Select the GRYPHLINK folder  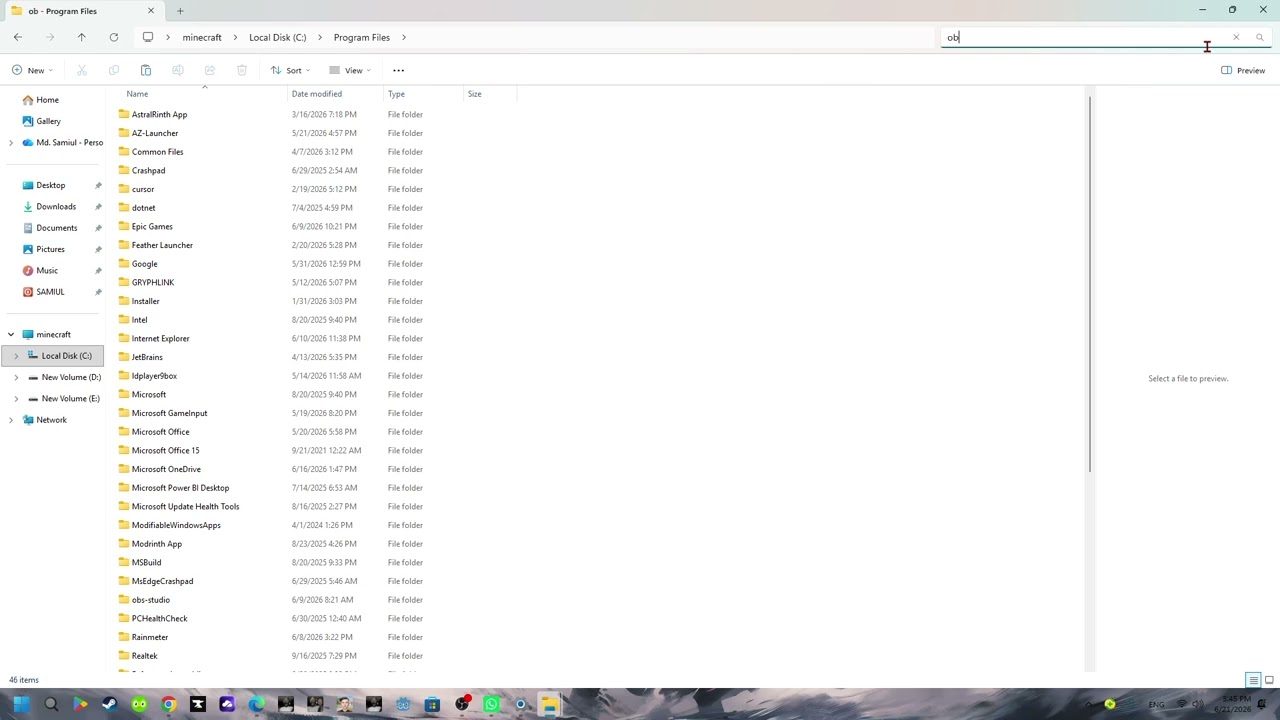(x=153, y=283)
